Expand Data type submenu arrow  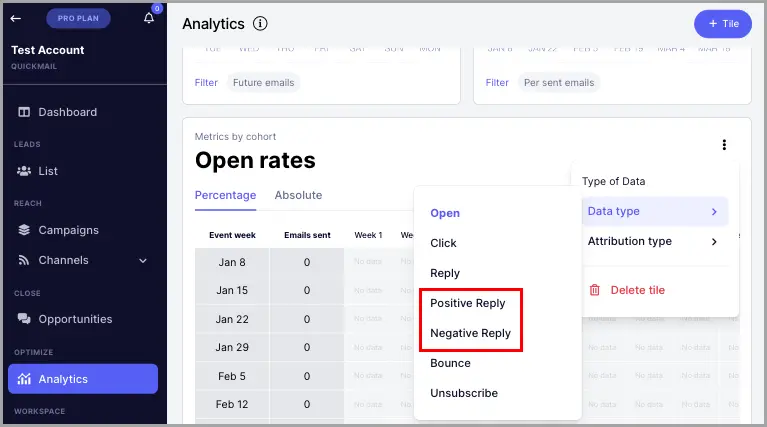coord(714,212)
